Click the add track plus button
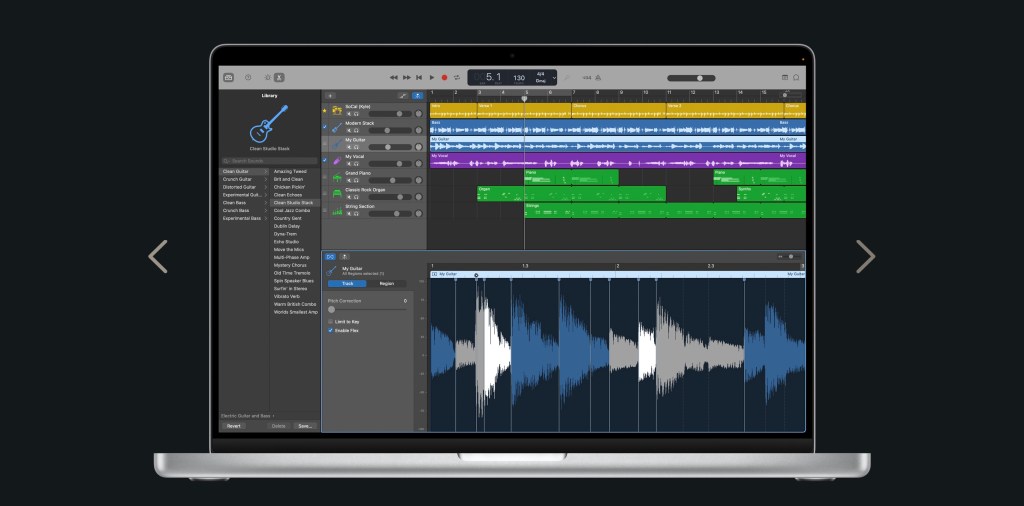 click(x=331, y=95)
